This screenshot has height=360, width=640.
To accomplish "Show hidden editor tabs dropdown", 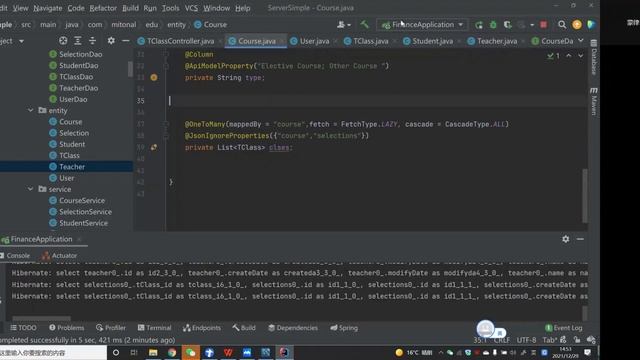I will click(580, 41).
